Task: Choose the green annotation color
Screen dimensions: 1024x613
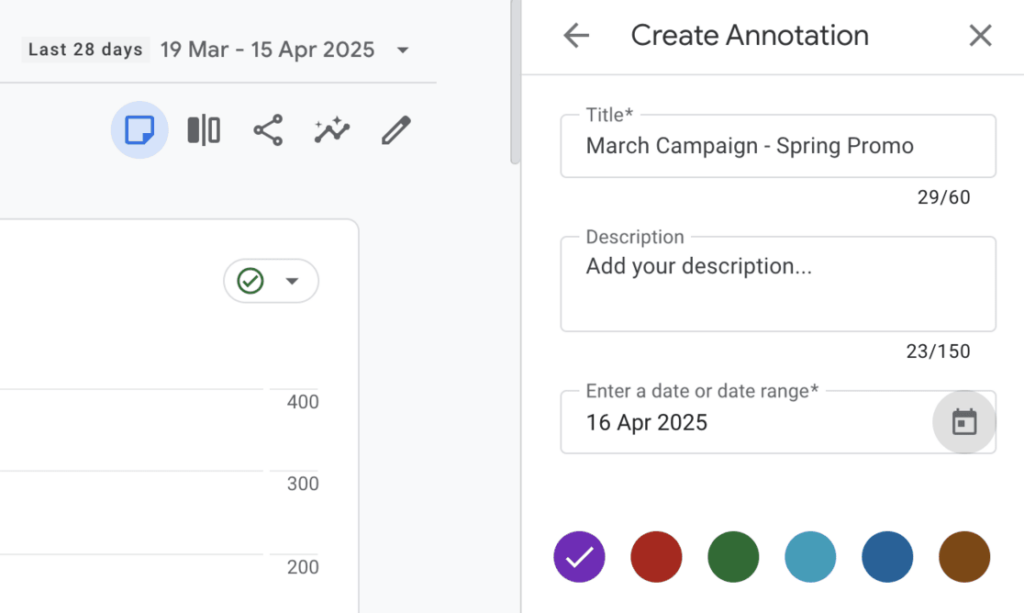Action: point(733,557)
